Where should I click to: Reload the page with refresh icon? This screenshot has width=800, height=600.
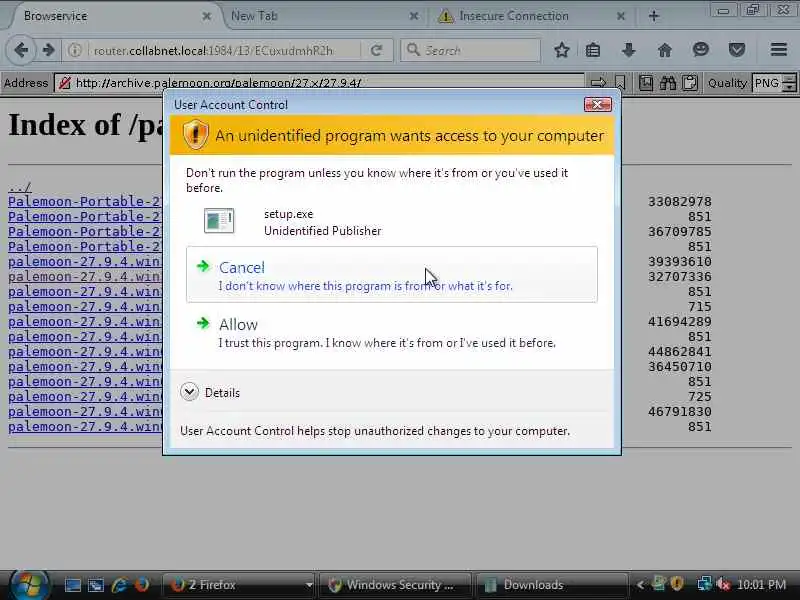[x=377, y=51]
